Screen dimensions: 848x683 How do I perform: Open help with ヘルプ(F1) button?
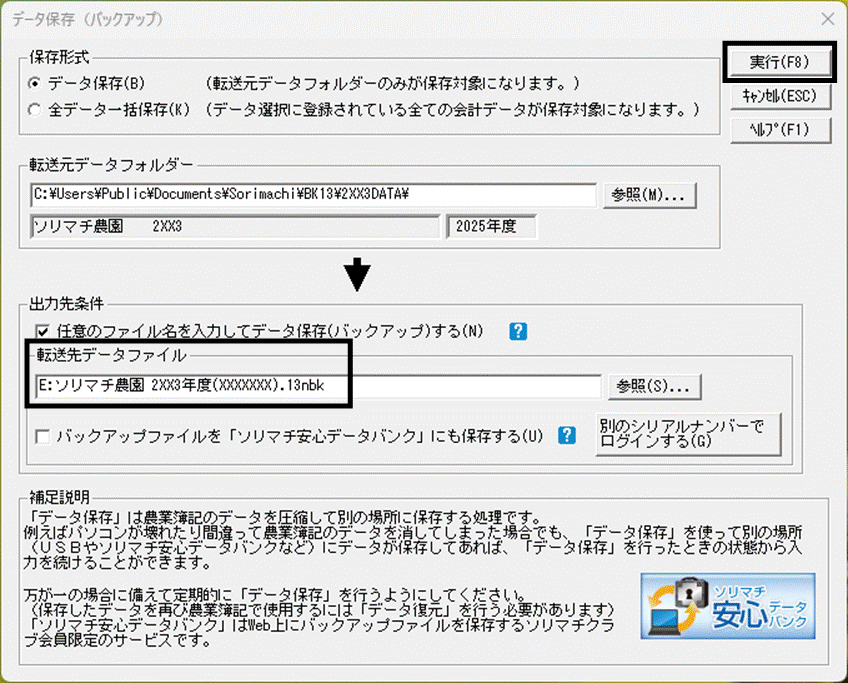coord(780,130)
